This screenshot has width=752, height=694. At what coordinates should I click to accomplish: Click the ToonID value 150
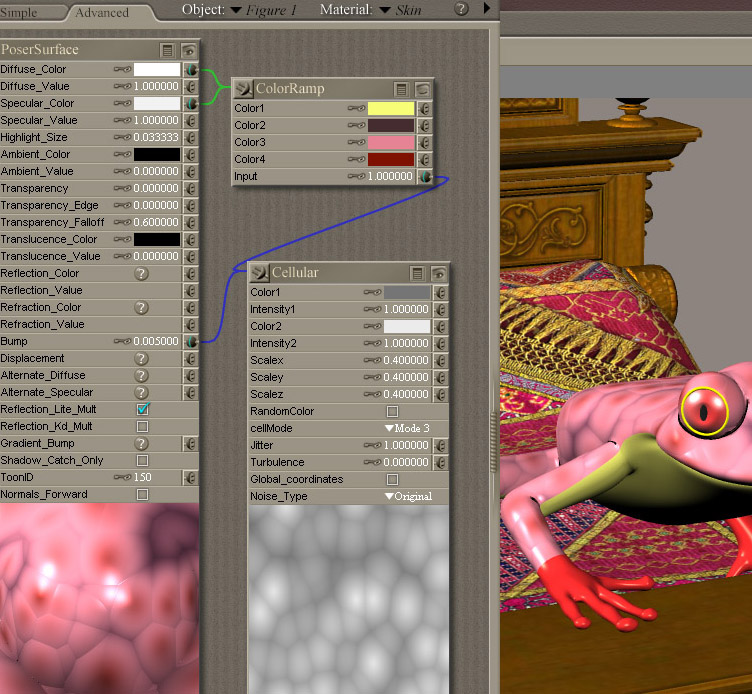click(142, 478)
